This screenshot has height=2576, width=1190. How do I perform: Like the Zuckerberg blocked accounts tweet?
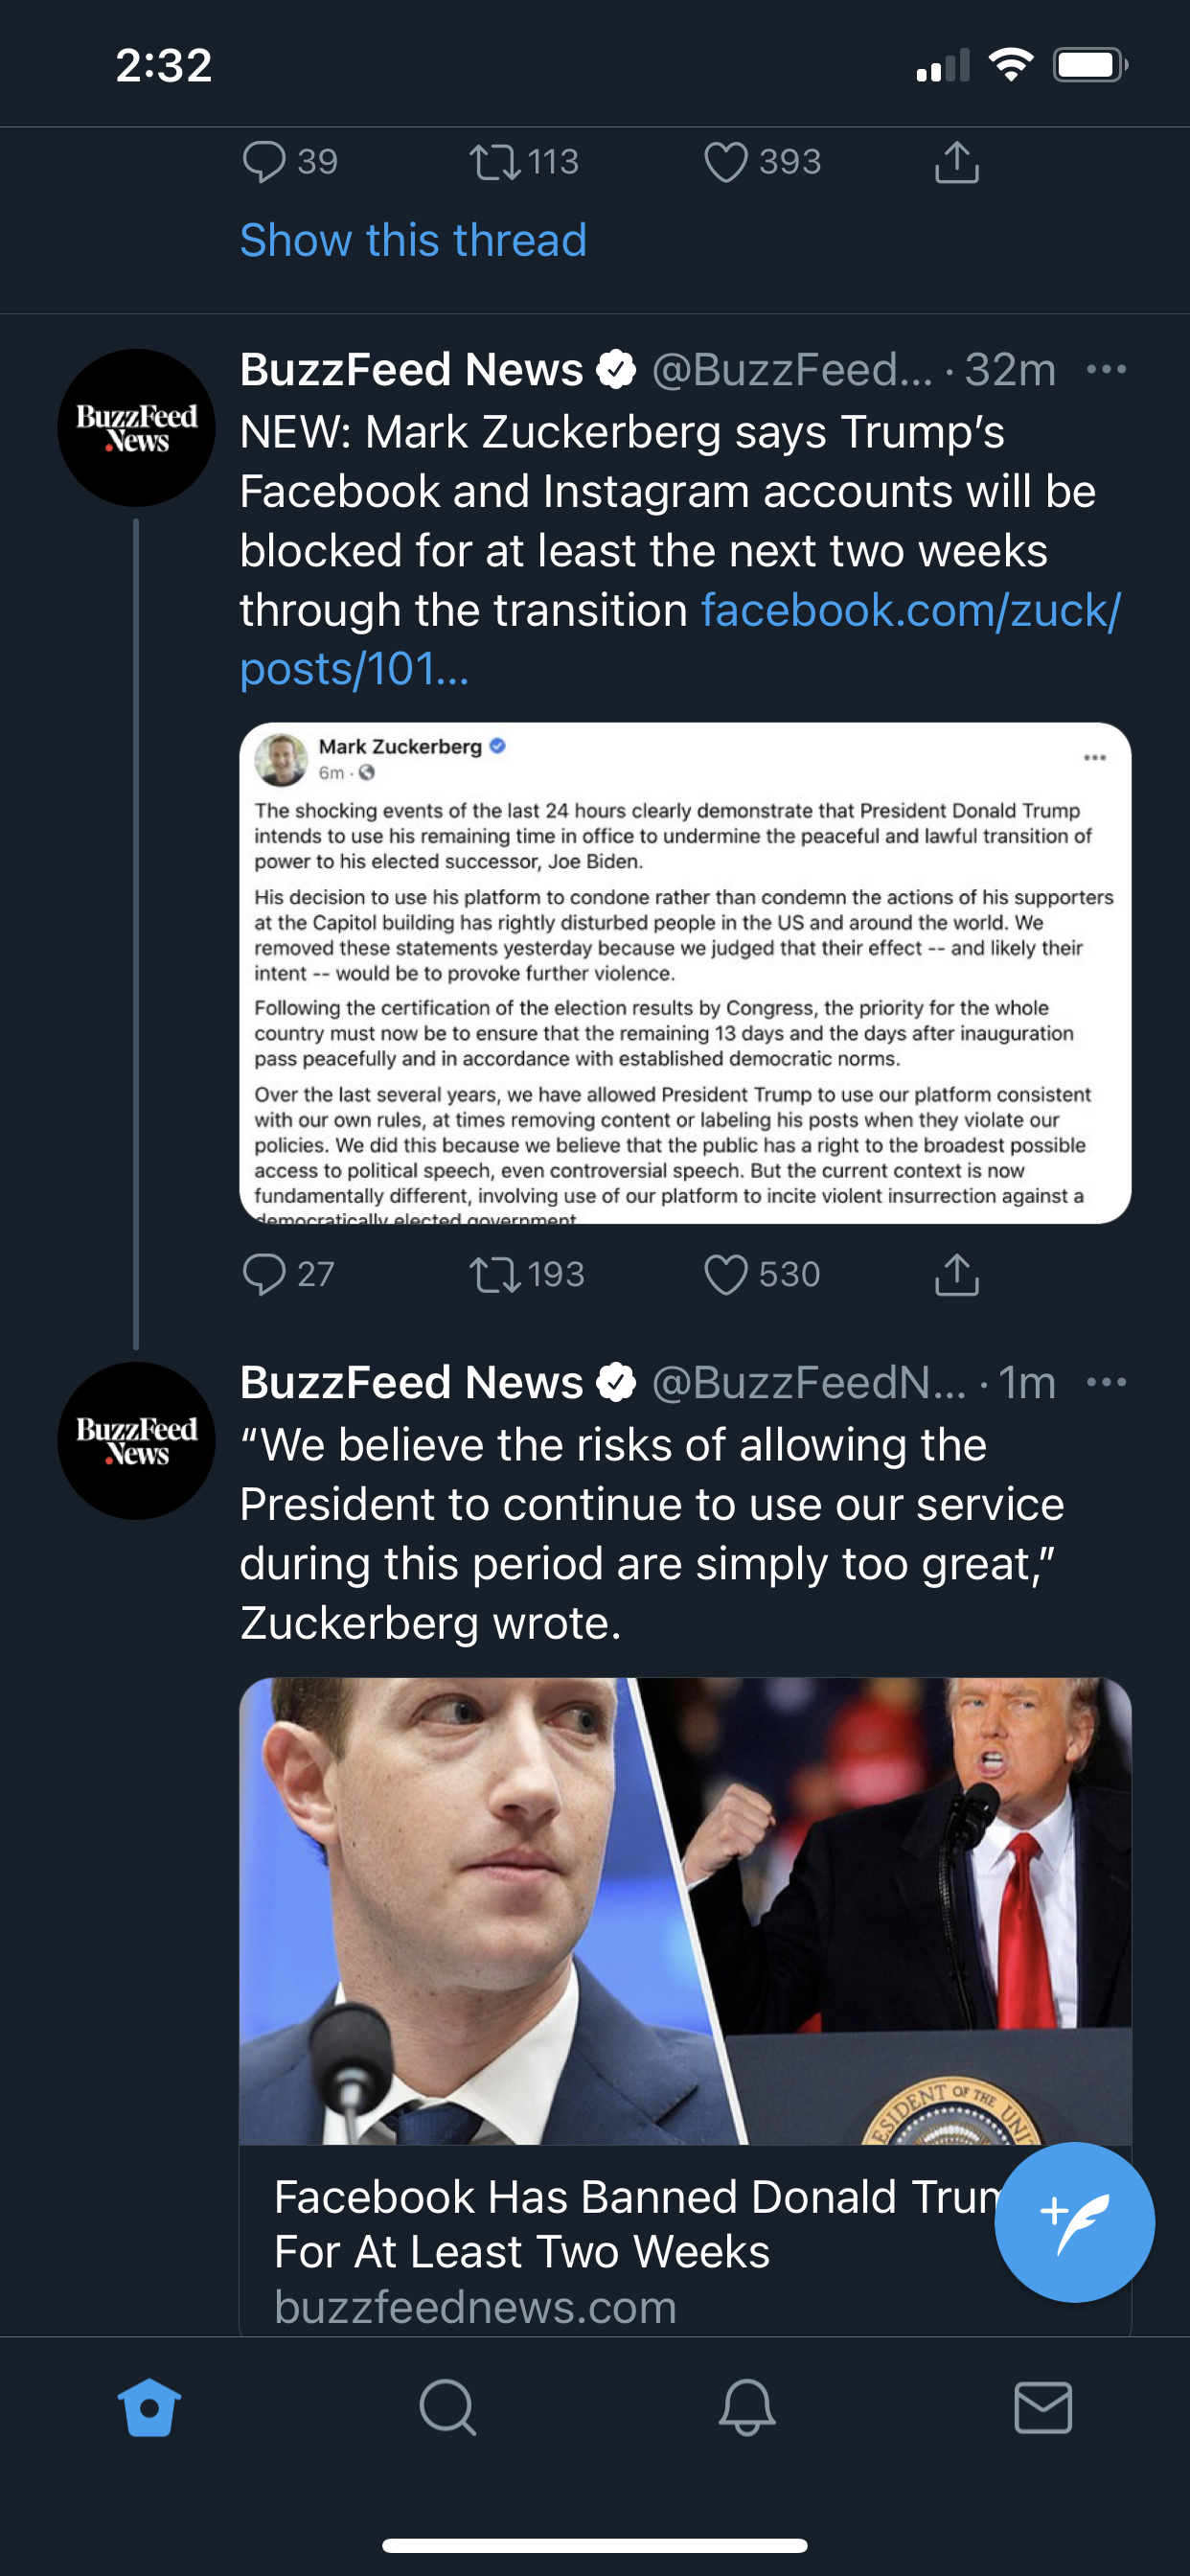726,1275
